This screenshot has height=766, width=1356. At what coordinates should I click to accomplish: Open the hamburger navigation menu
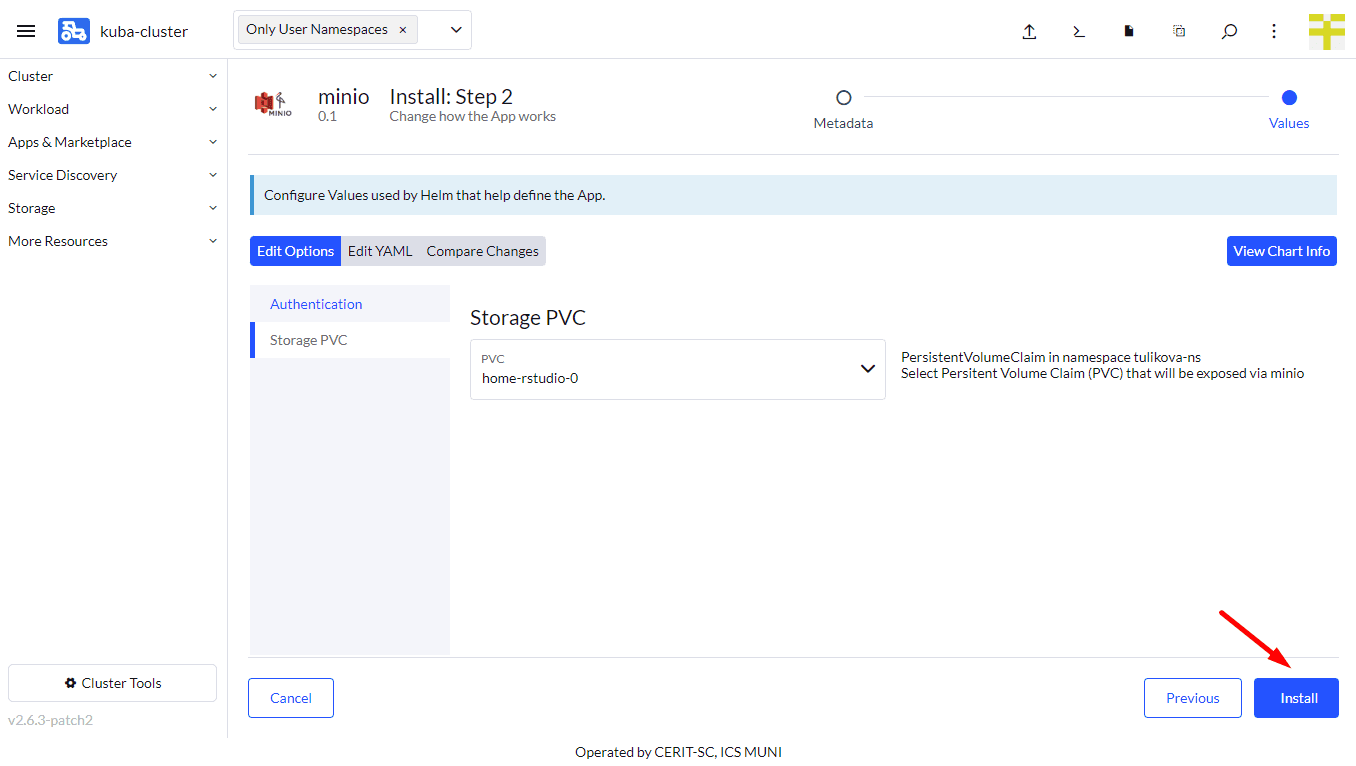pos(26,31)
